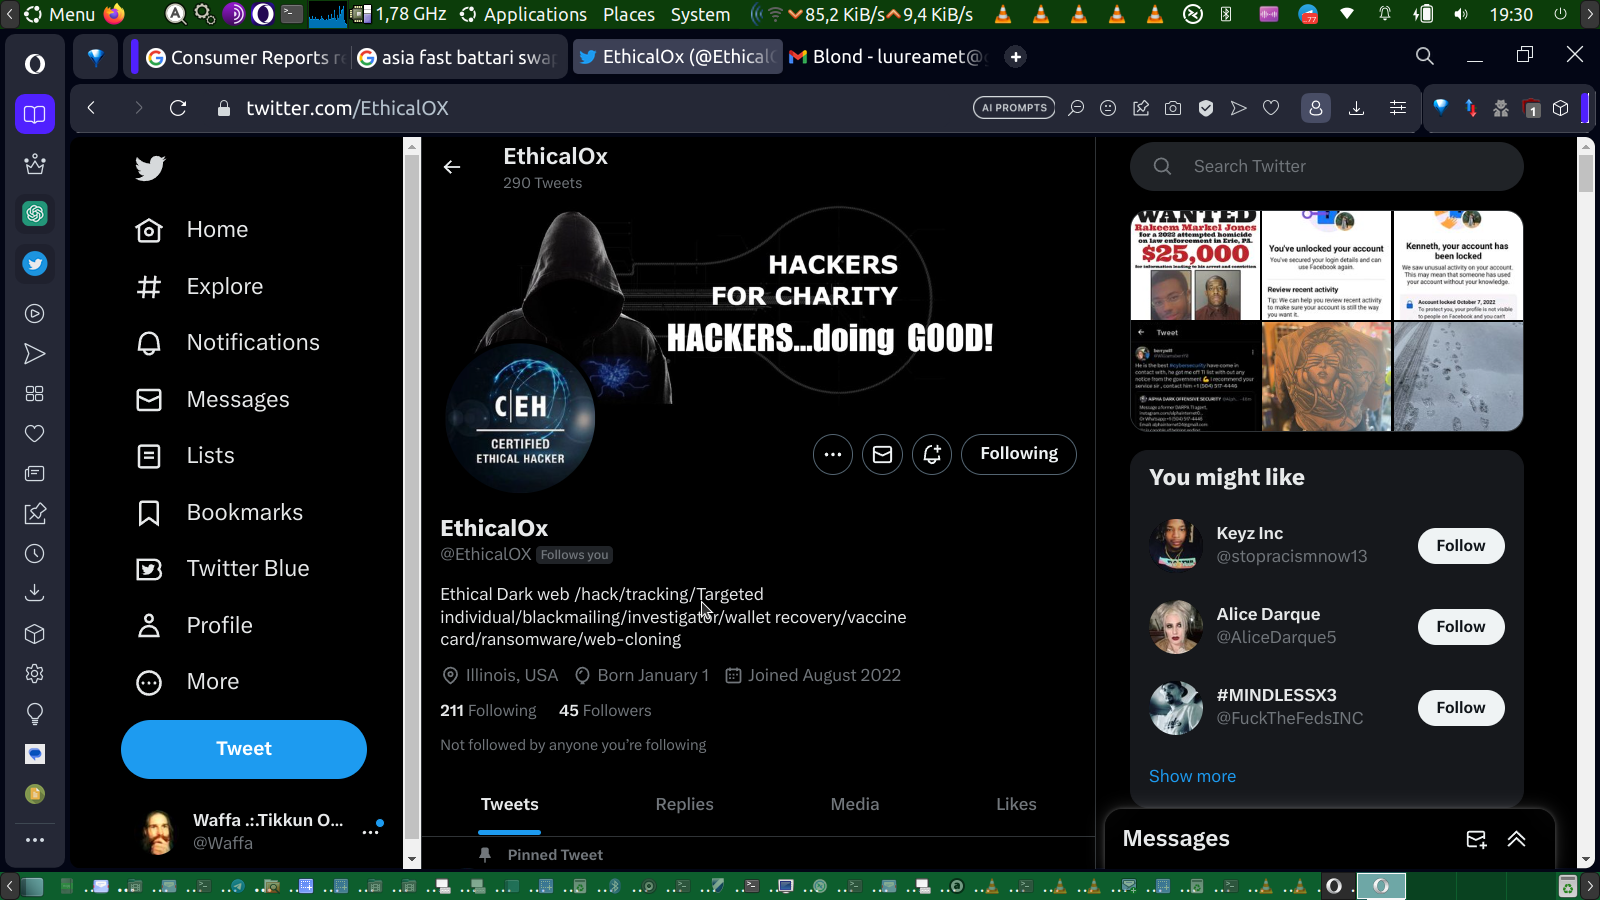Viewport: 1600px width, 900px height.
Task: Switch to asia fast battari swap tab
Action: 458,57
